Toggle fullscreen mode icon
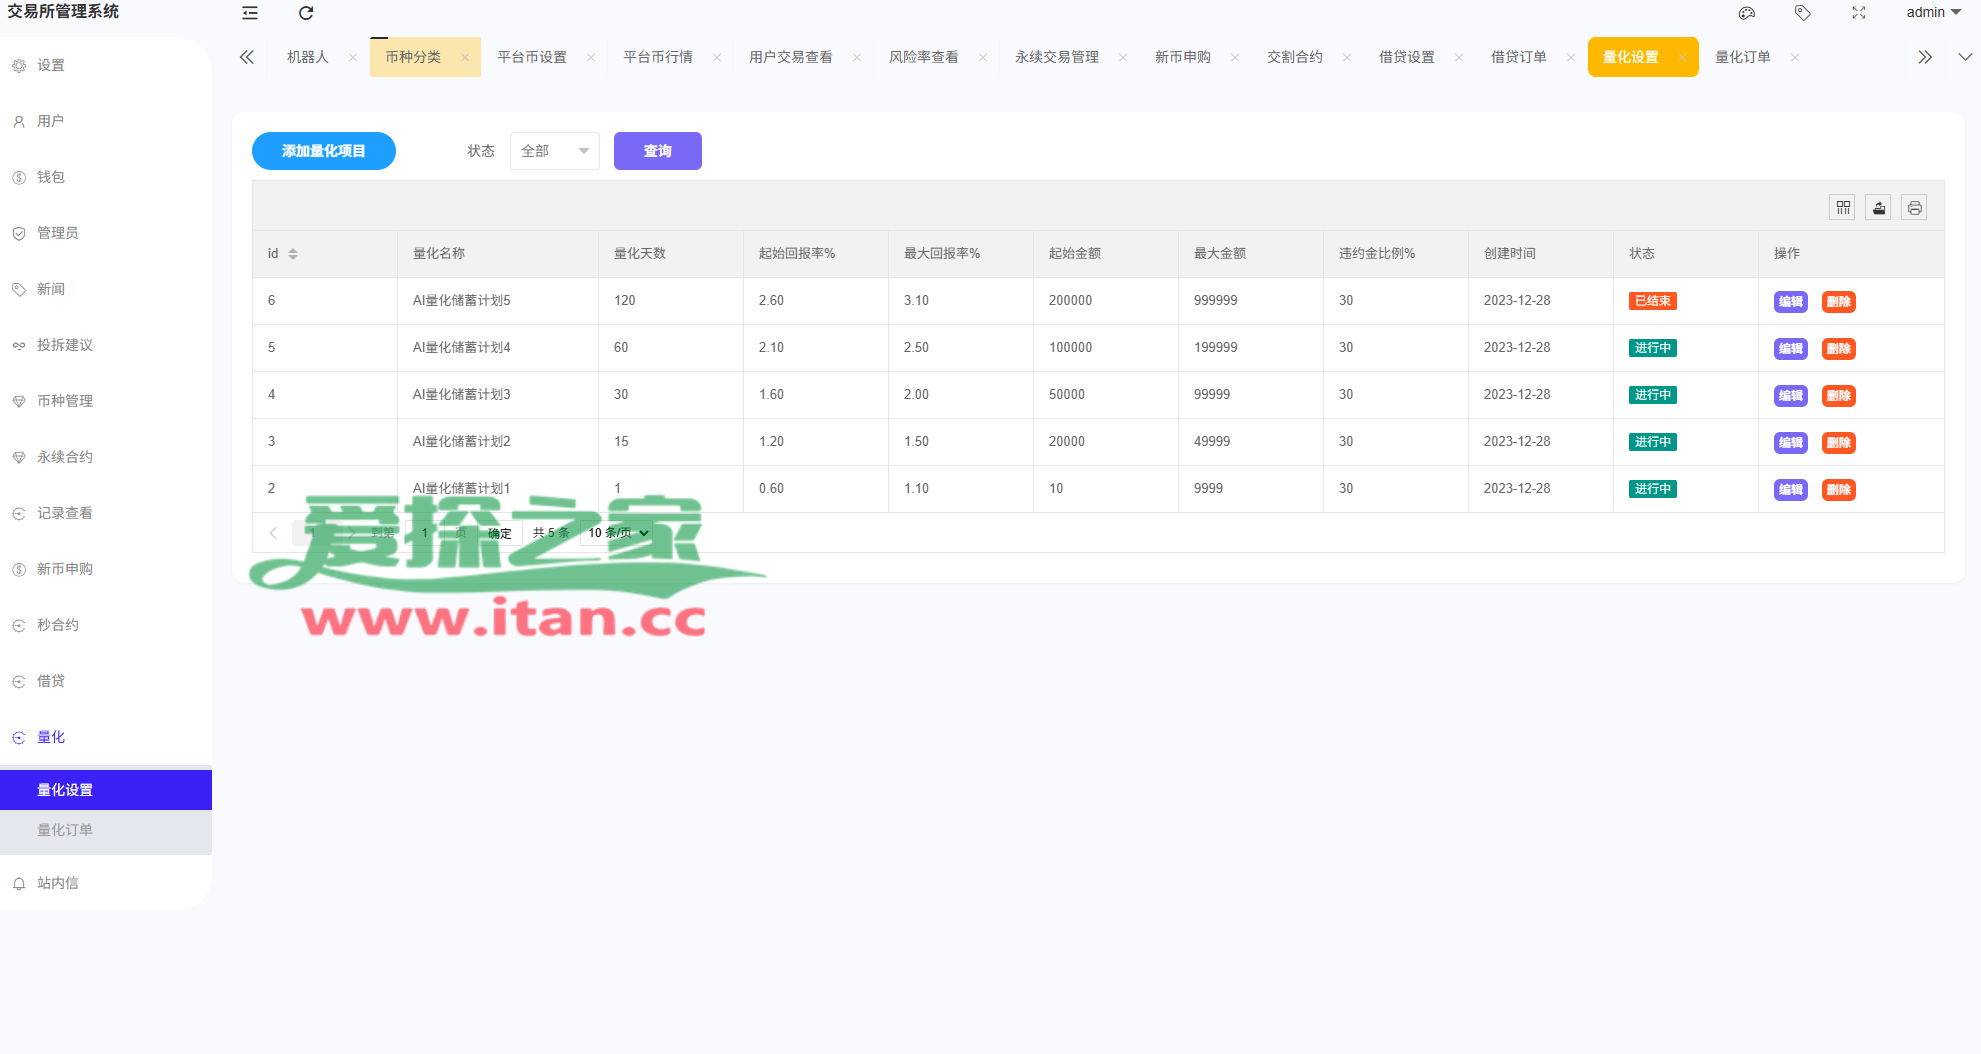This screenshot has width=1981, height=1054. 1858,13
